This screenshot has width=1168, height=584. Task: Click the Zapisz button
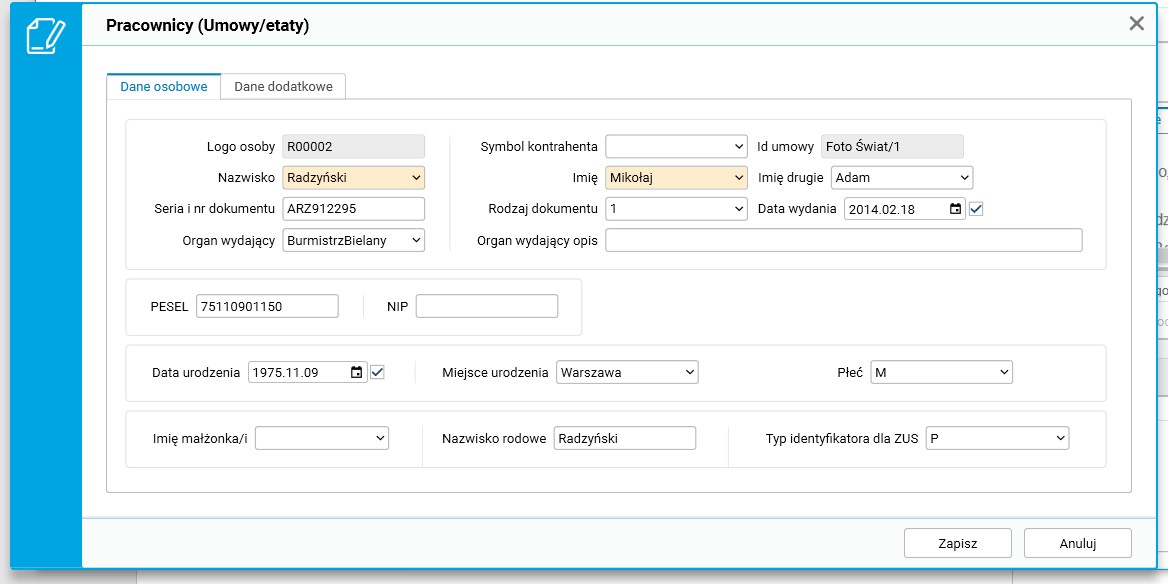point(957,544)
